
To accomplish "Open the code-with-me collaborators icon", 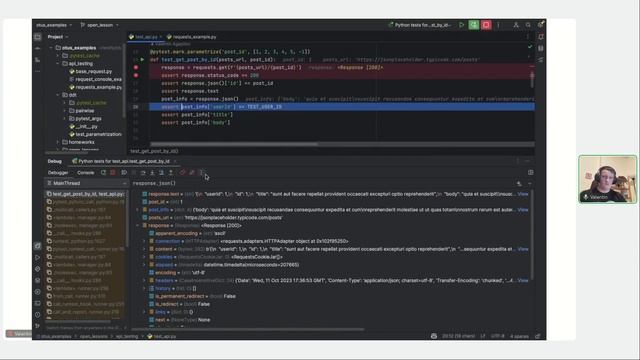I will tap(516, 25).
